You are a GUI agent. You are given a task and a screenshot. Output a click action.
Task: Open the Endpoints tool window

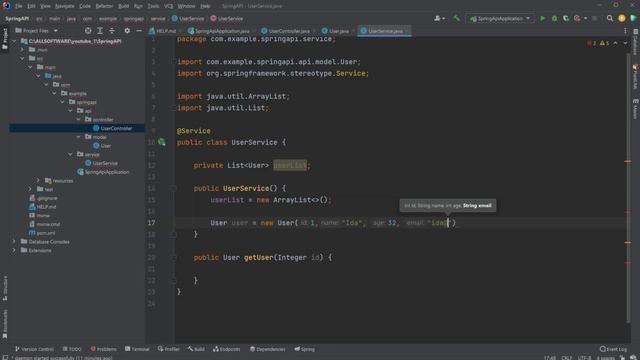[x=227, y=349]
